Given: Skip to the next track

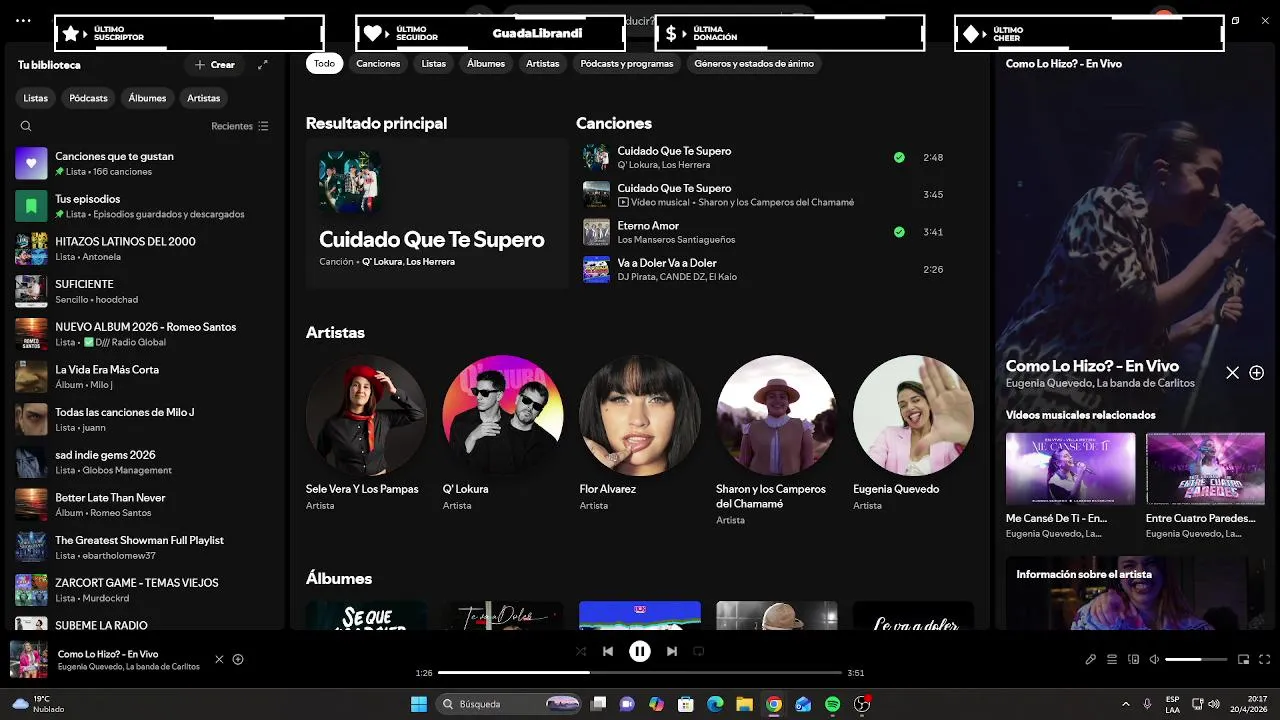Looking at the screenshot, I should [x=672, y=651].
